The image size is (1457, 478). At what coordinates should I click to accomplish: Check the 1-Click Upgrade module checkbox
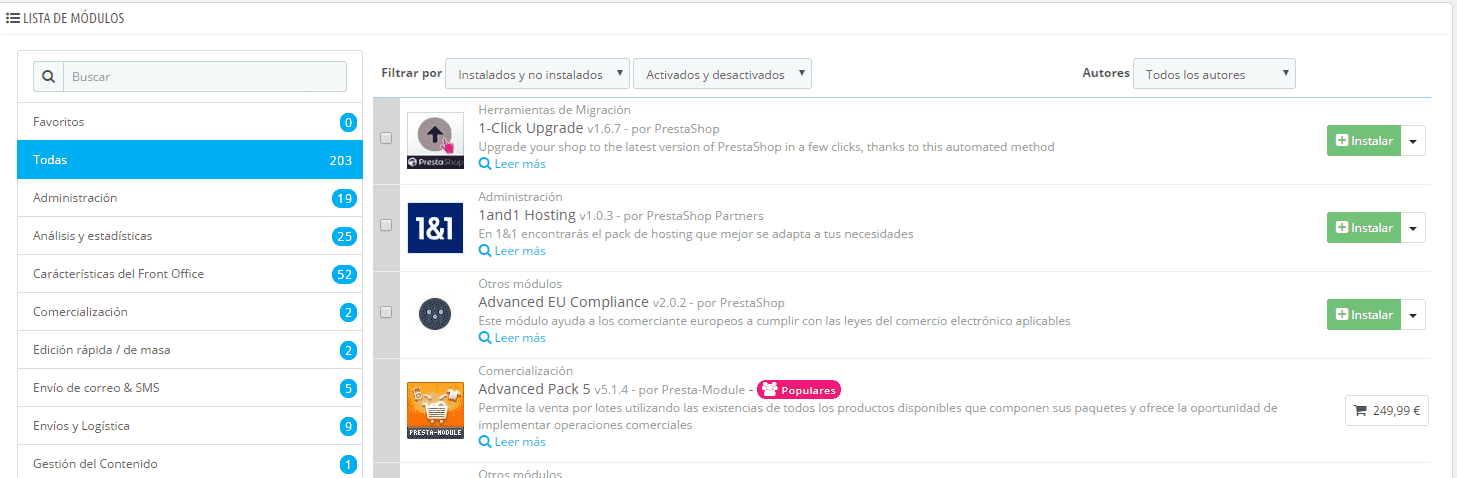click(x=386, y=139)
